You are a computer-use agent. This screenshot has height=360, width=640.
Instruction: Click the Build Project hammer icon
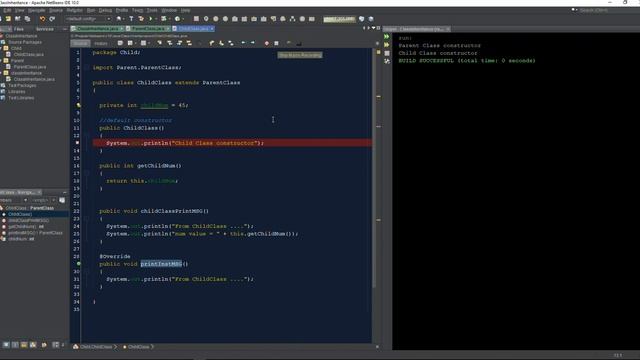pyautogui.click(x=131, y=19)
